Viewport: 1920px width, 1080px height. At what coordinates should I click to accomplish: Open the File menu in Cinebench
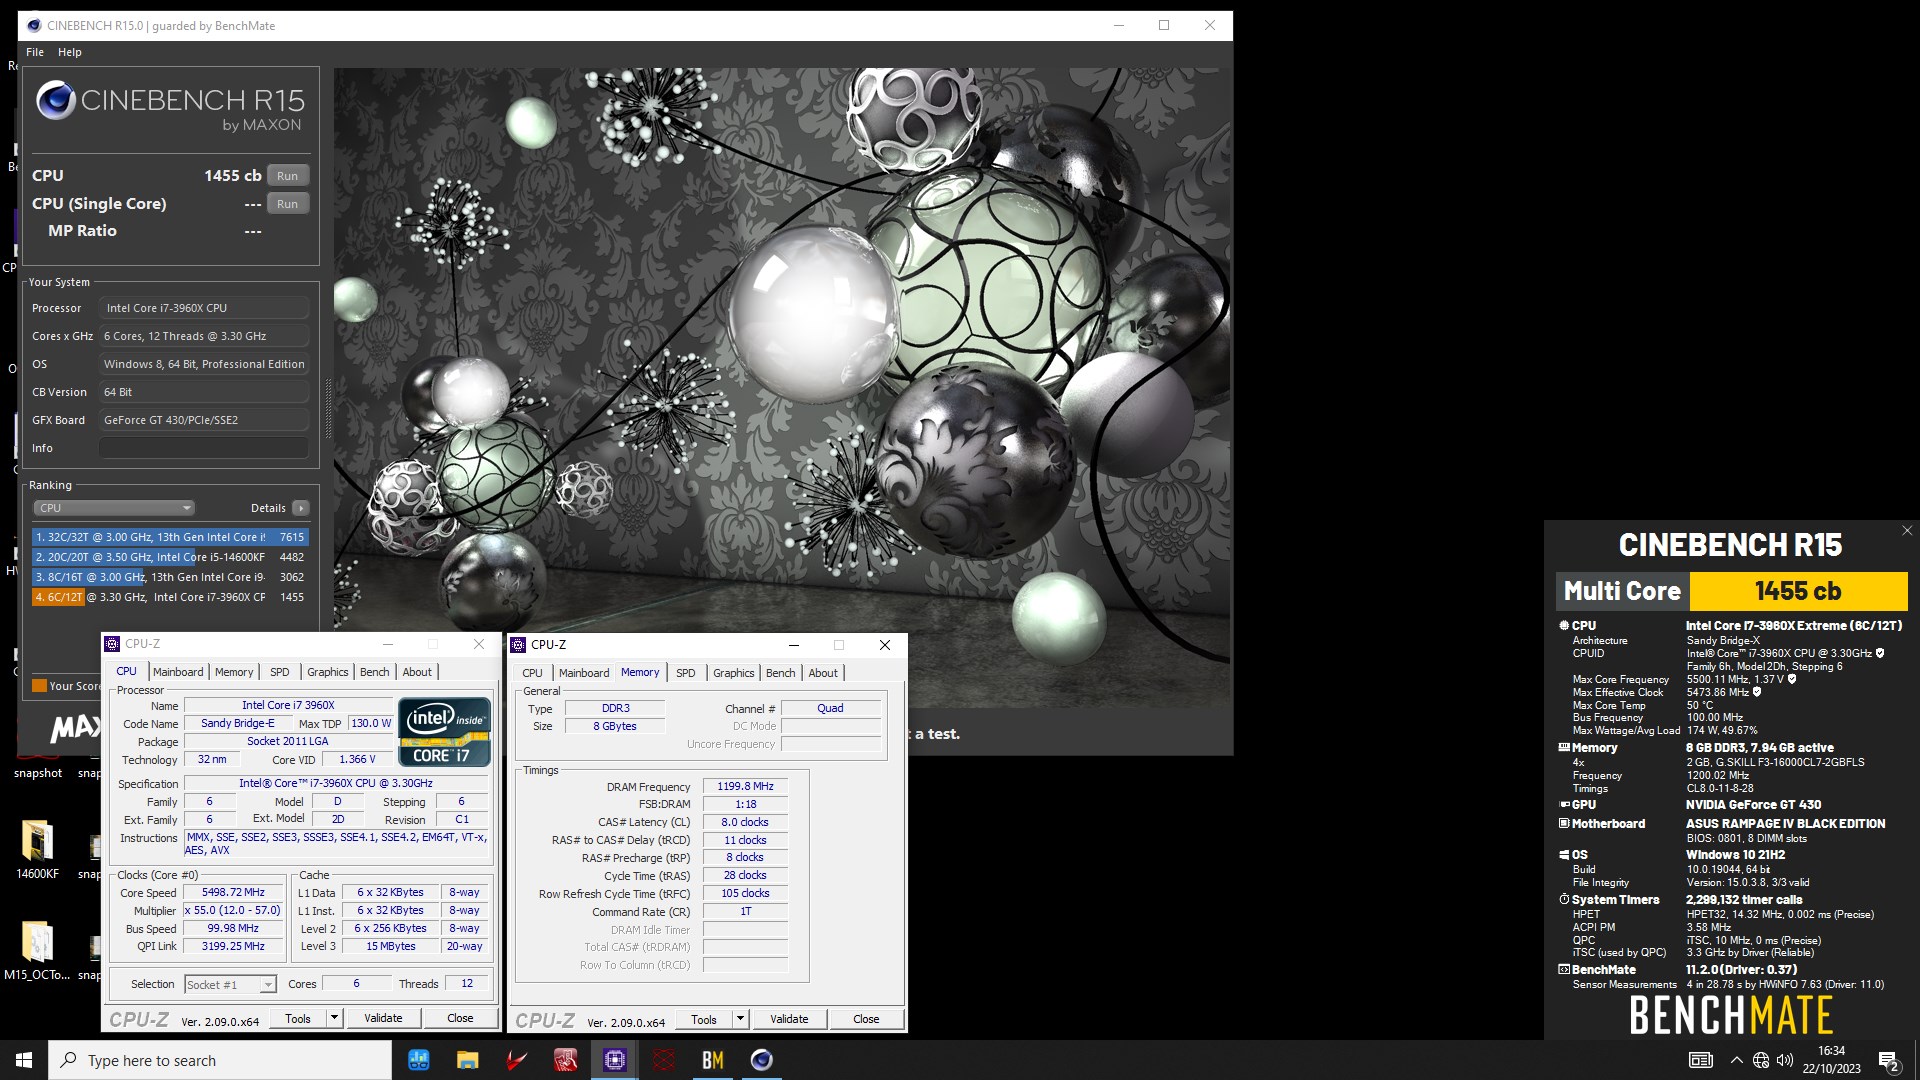[35, 52]
